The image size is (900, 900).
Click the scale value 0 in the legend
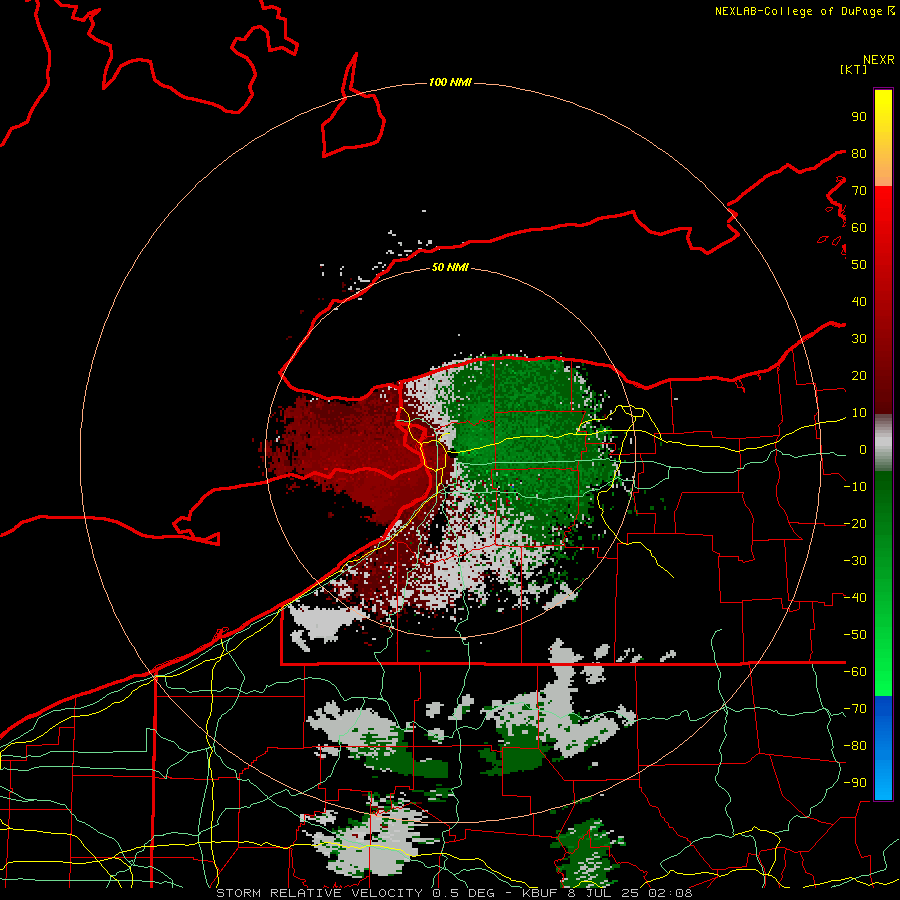tap(863, 449)
